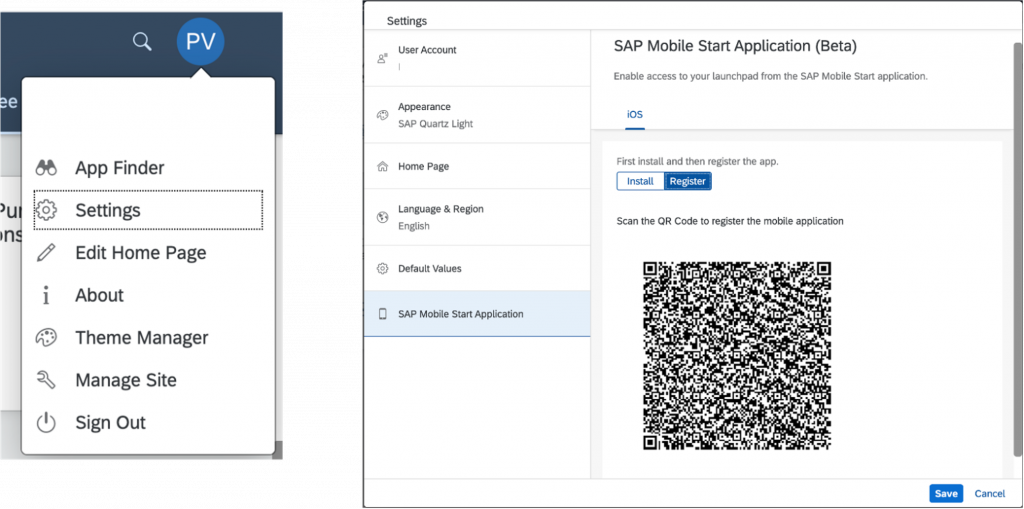The height and width of the screenshot is (509, 1024).
Task: Select the Register segmented button
Action: pyautogui.click(x=688, y=181)
